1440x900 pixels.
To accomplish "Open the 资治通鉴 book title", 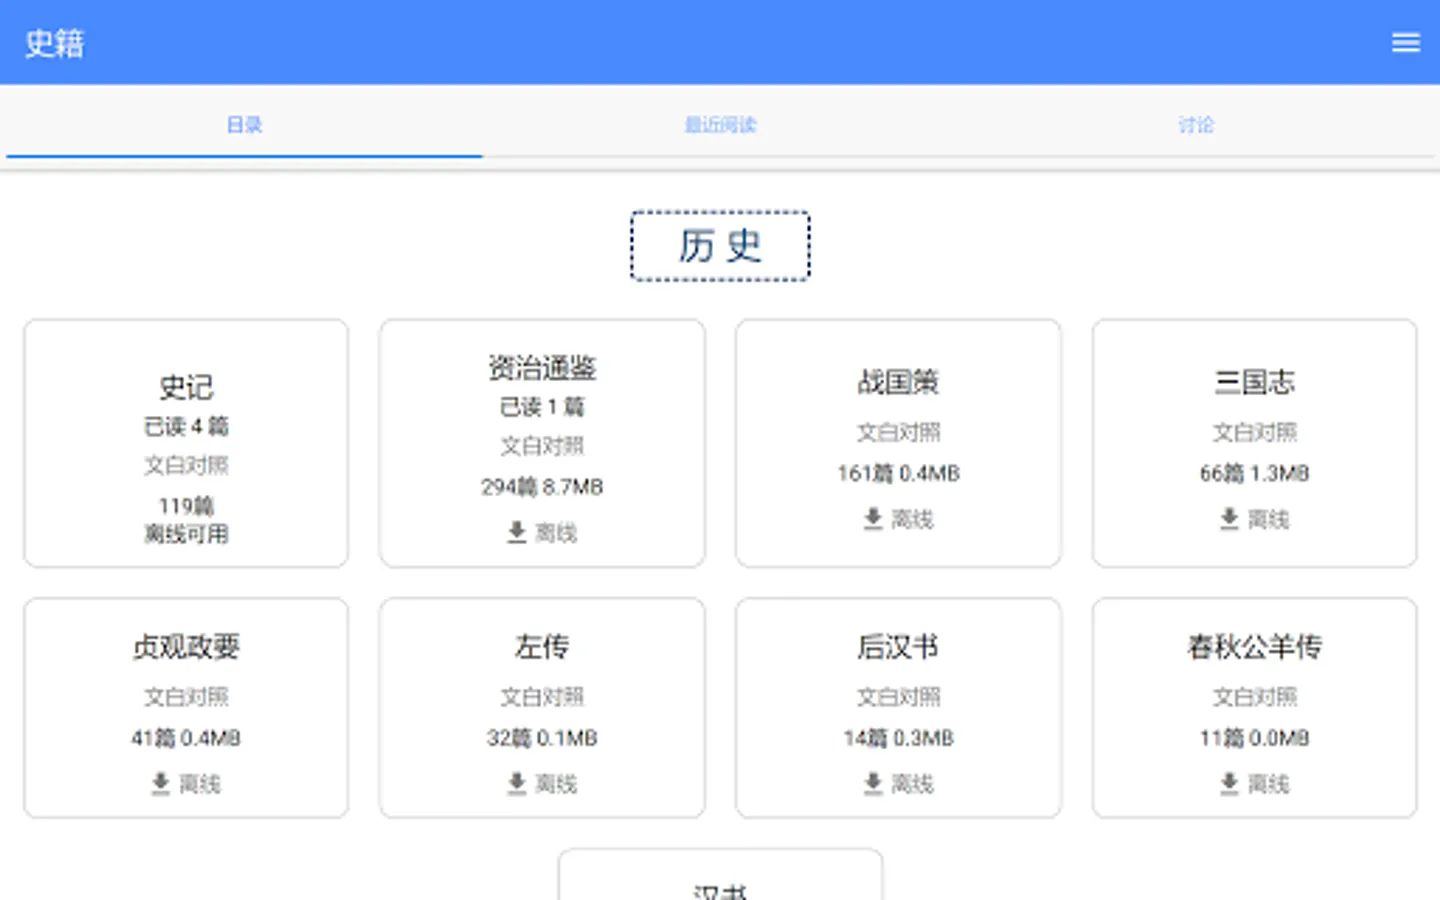I will point(542,368).
